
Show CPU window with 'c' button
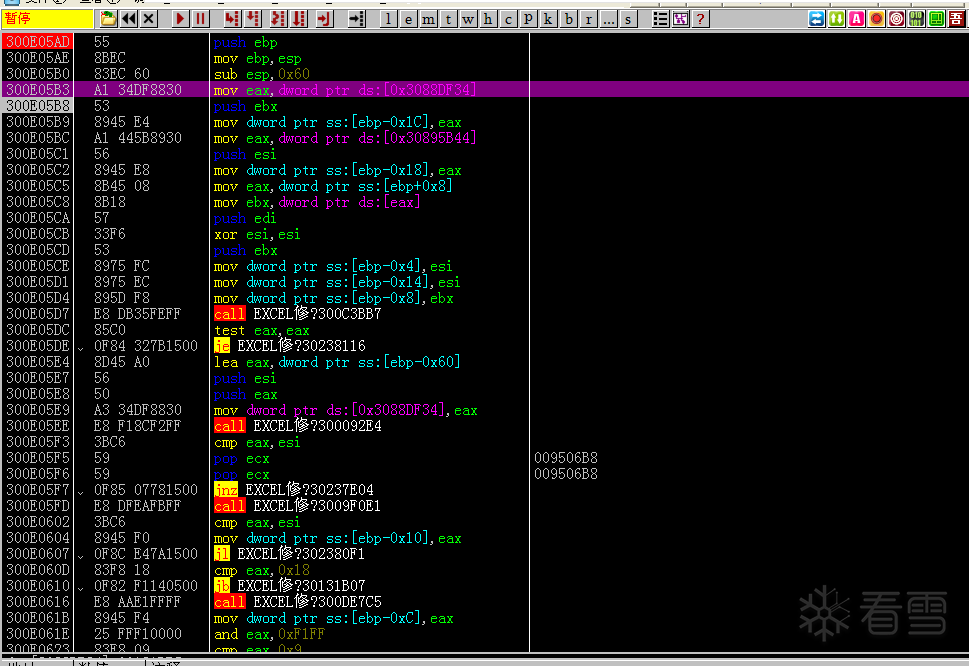(x=508, y=19)
